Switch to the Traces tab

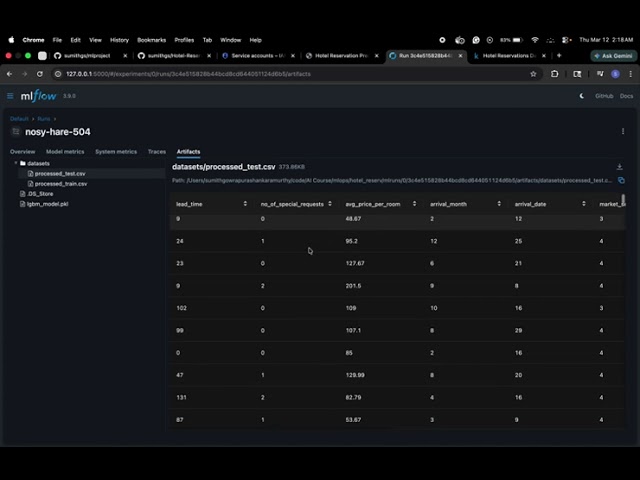[x=157, y=151]
